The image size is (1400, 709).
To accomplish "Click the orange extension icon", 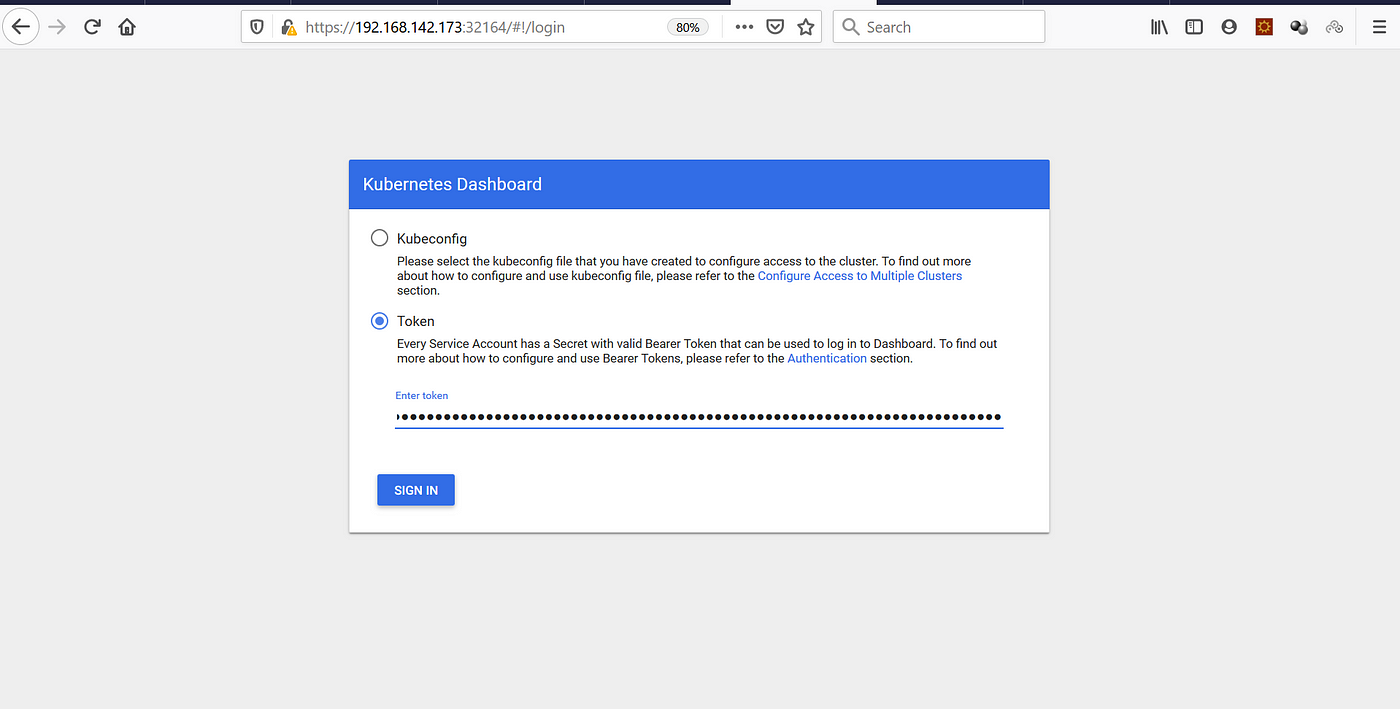I will coord(1264,27).
